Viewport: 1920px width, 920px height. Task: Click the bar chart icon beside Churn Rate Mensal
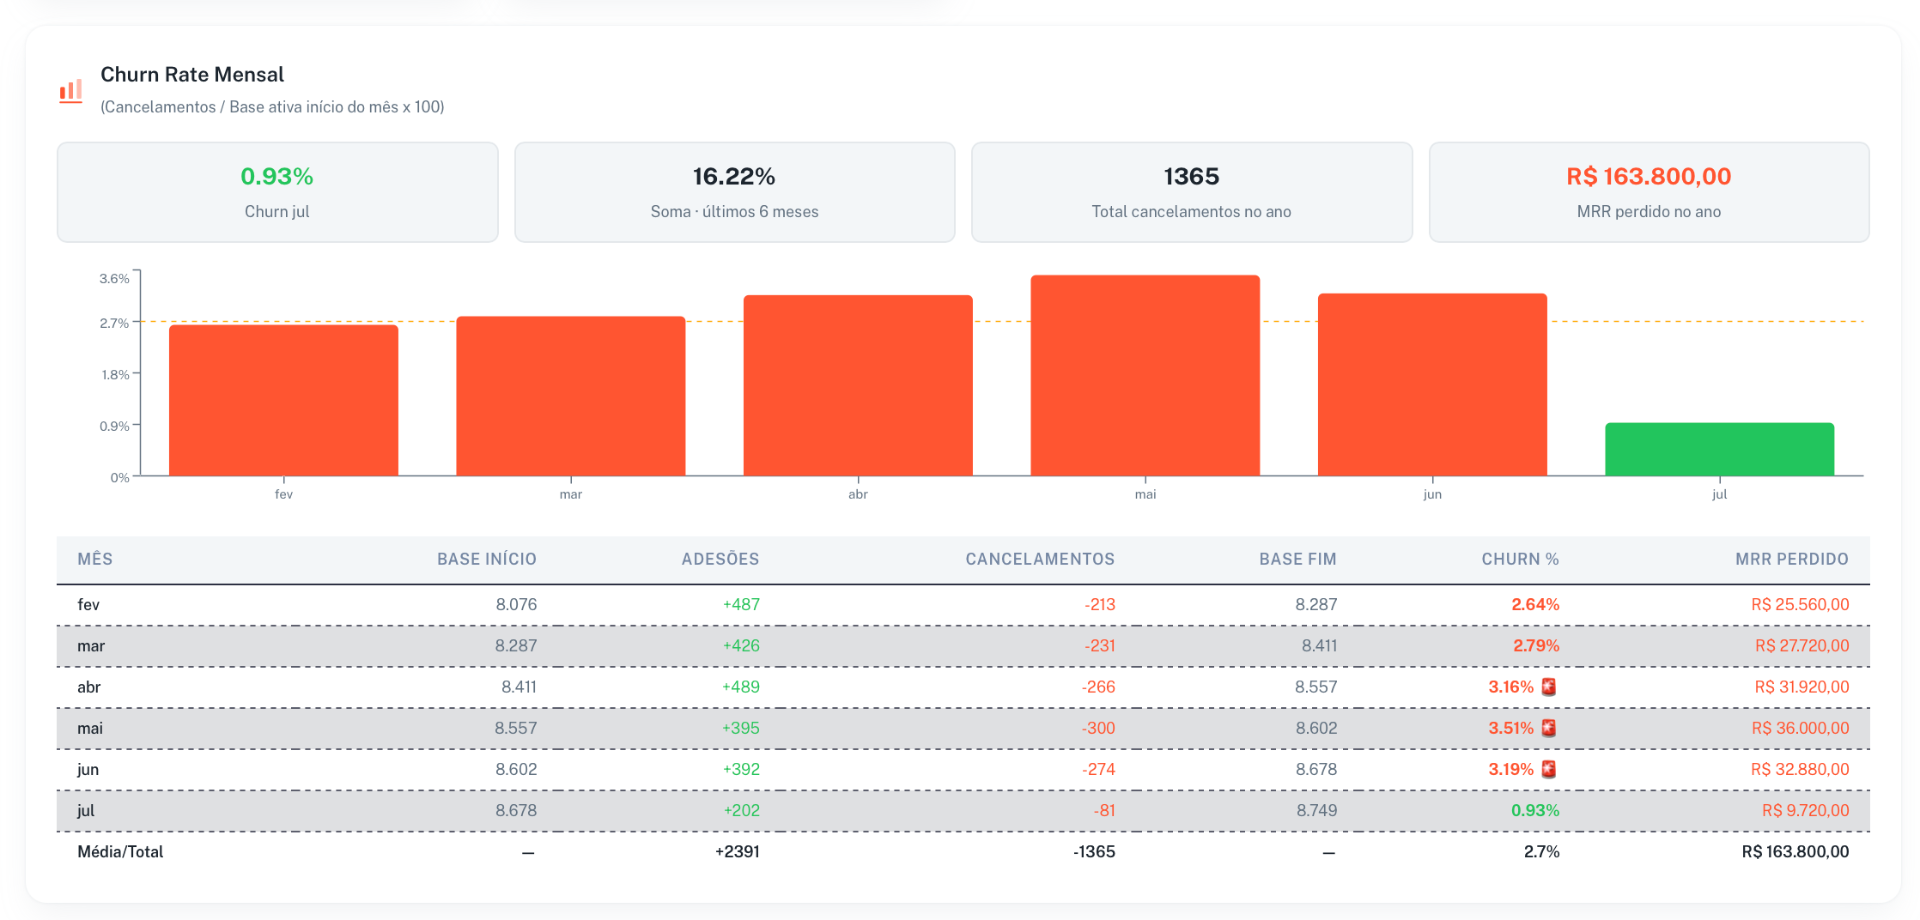coord(70,91)
